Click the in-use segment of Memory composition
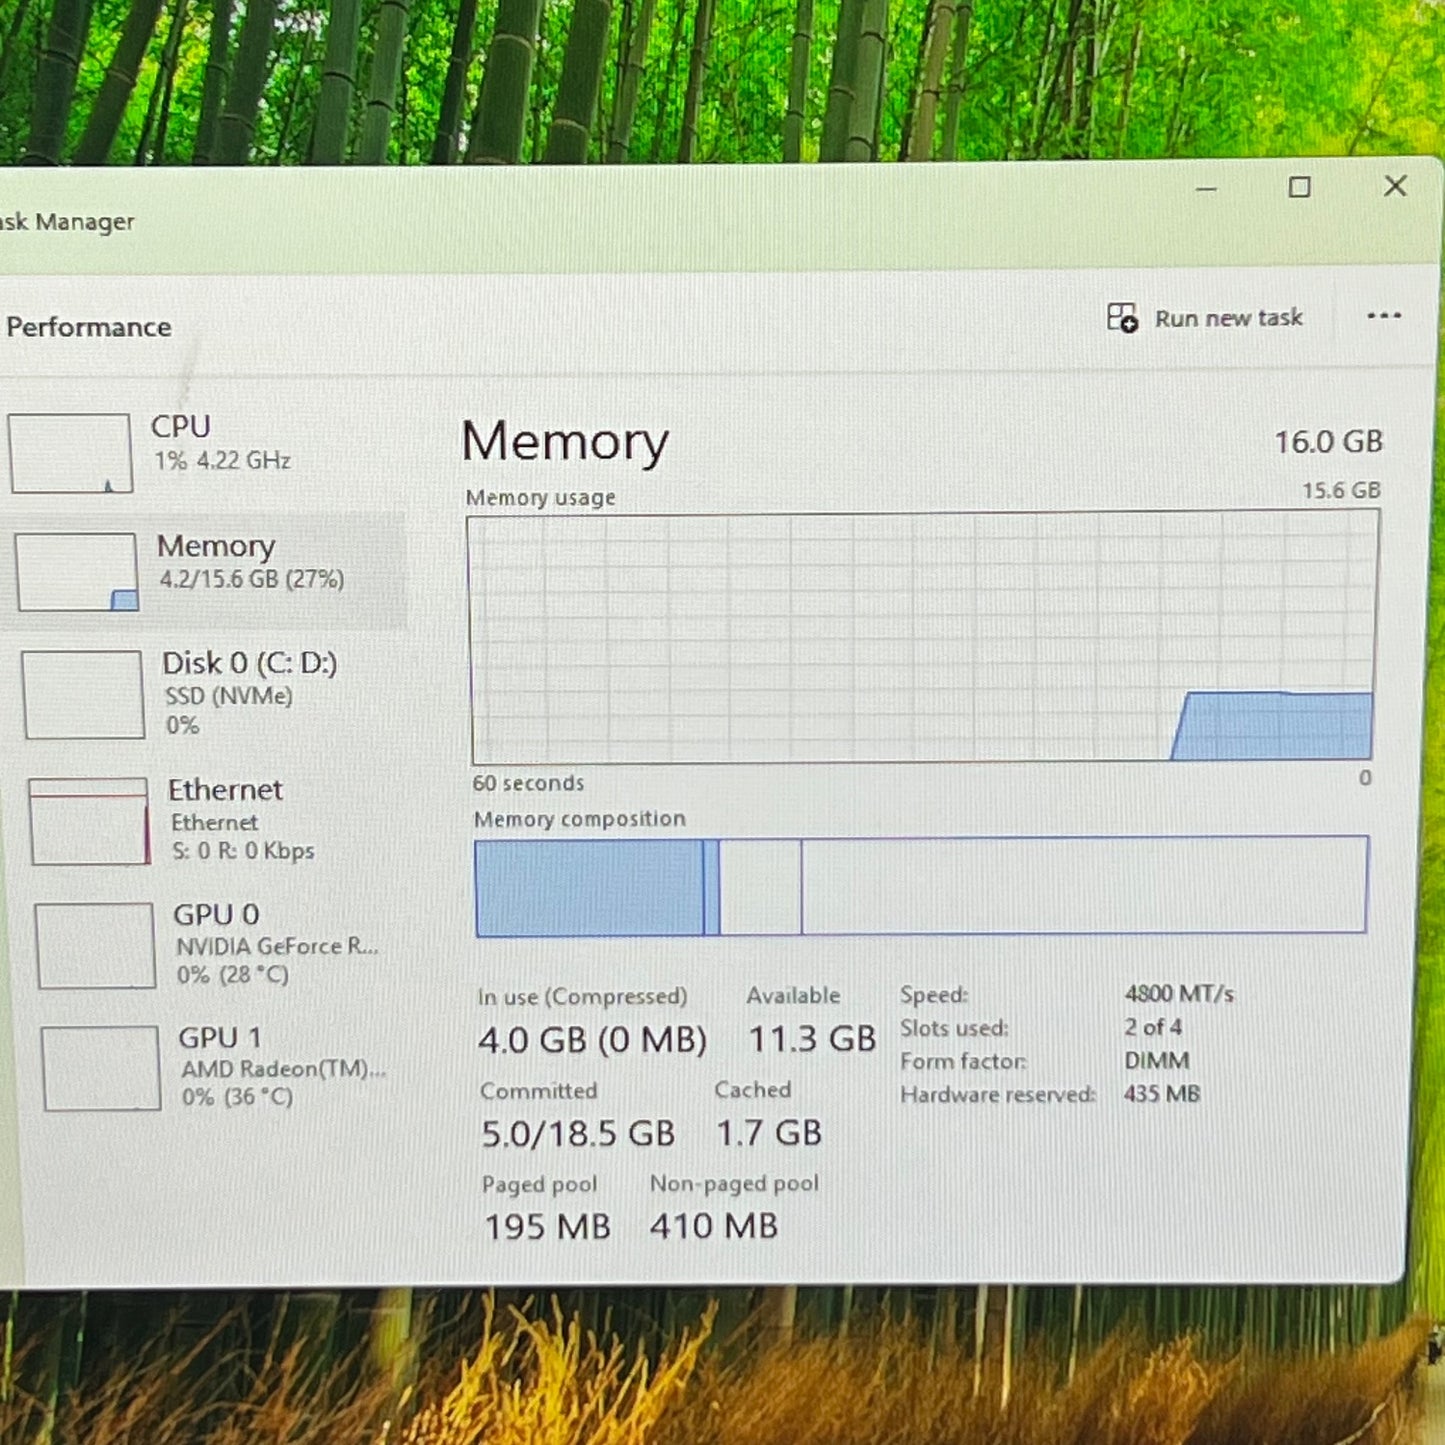 (589, 887)
